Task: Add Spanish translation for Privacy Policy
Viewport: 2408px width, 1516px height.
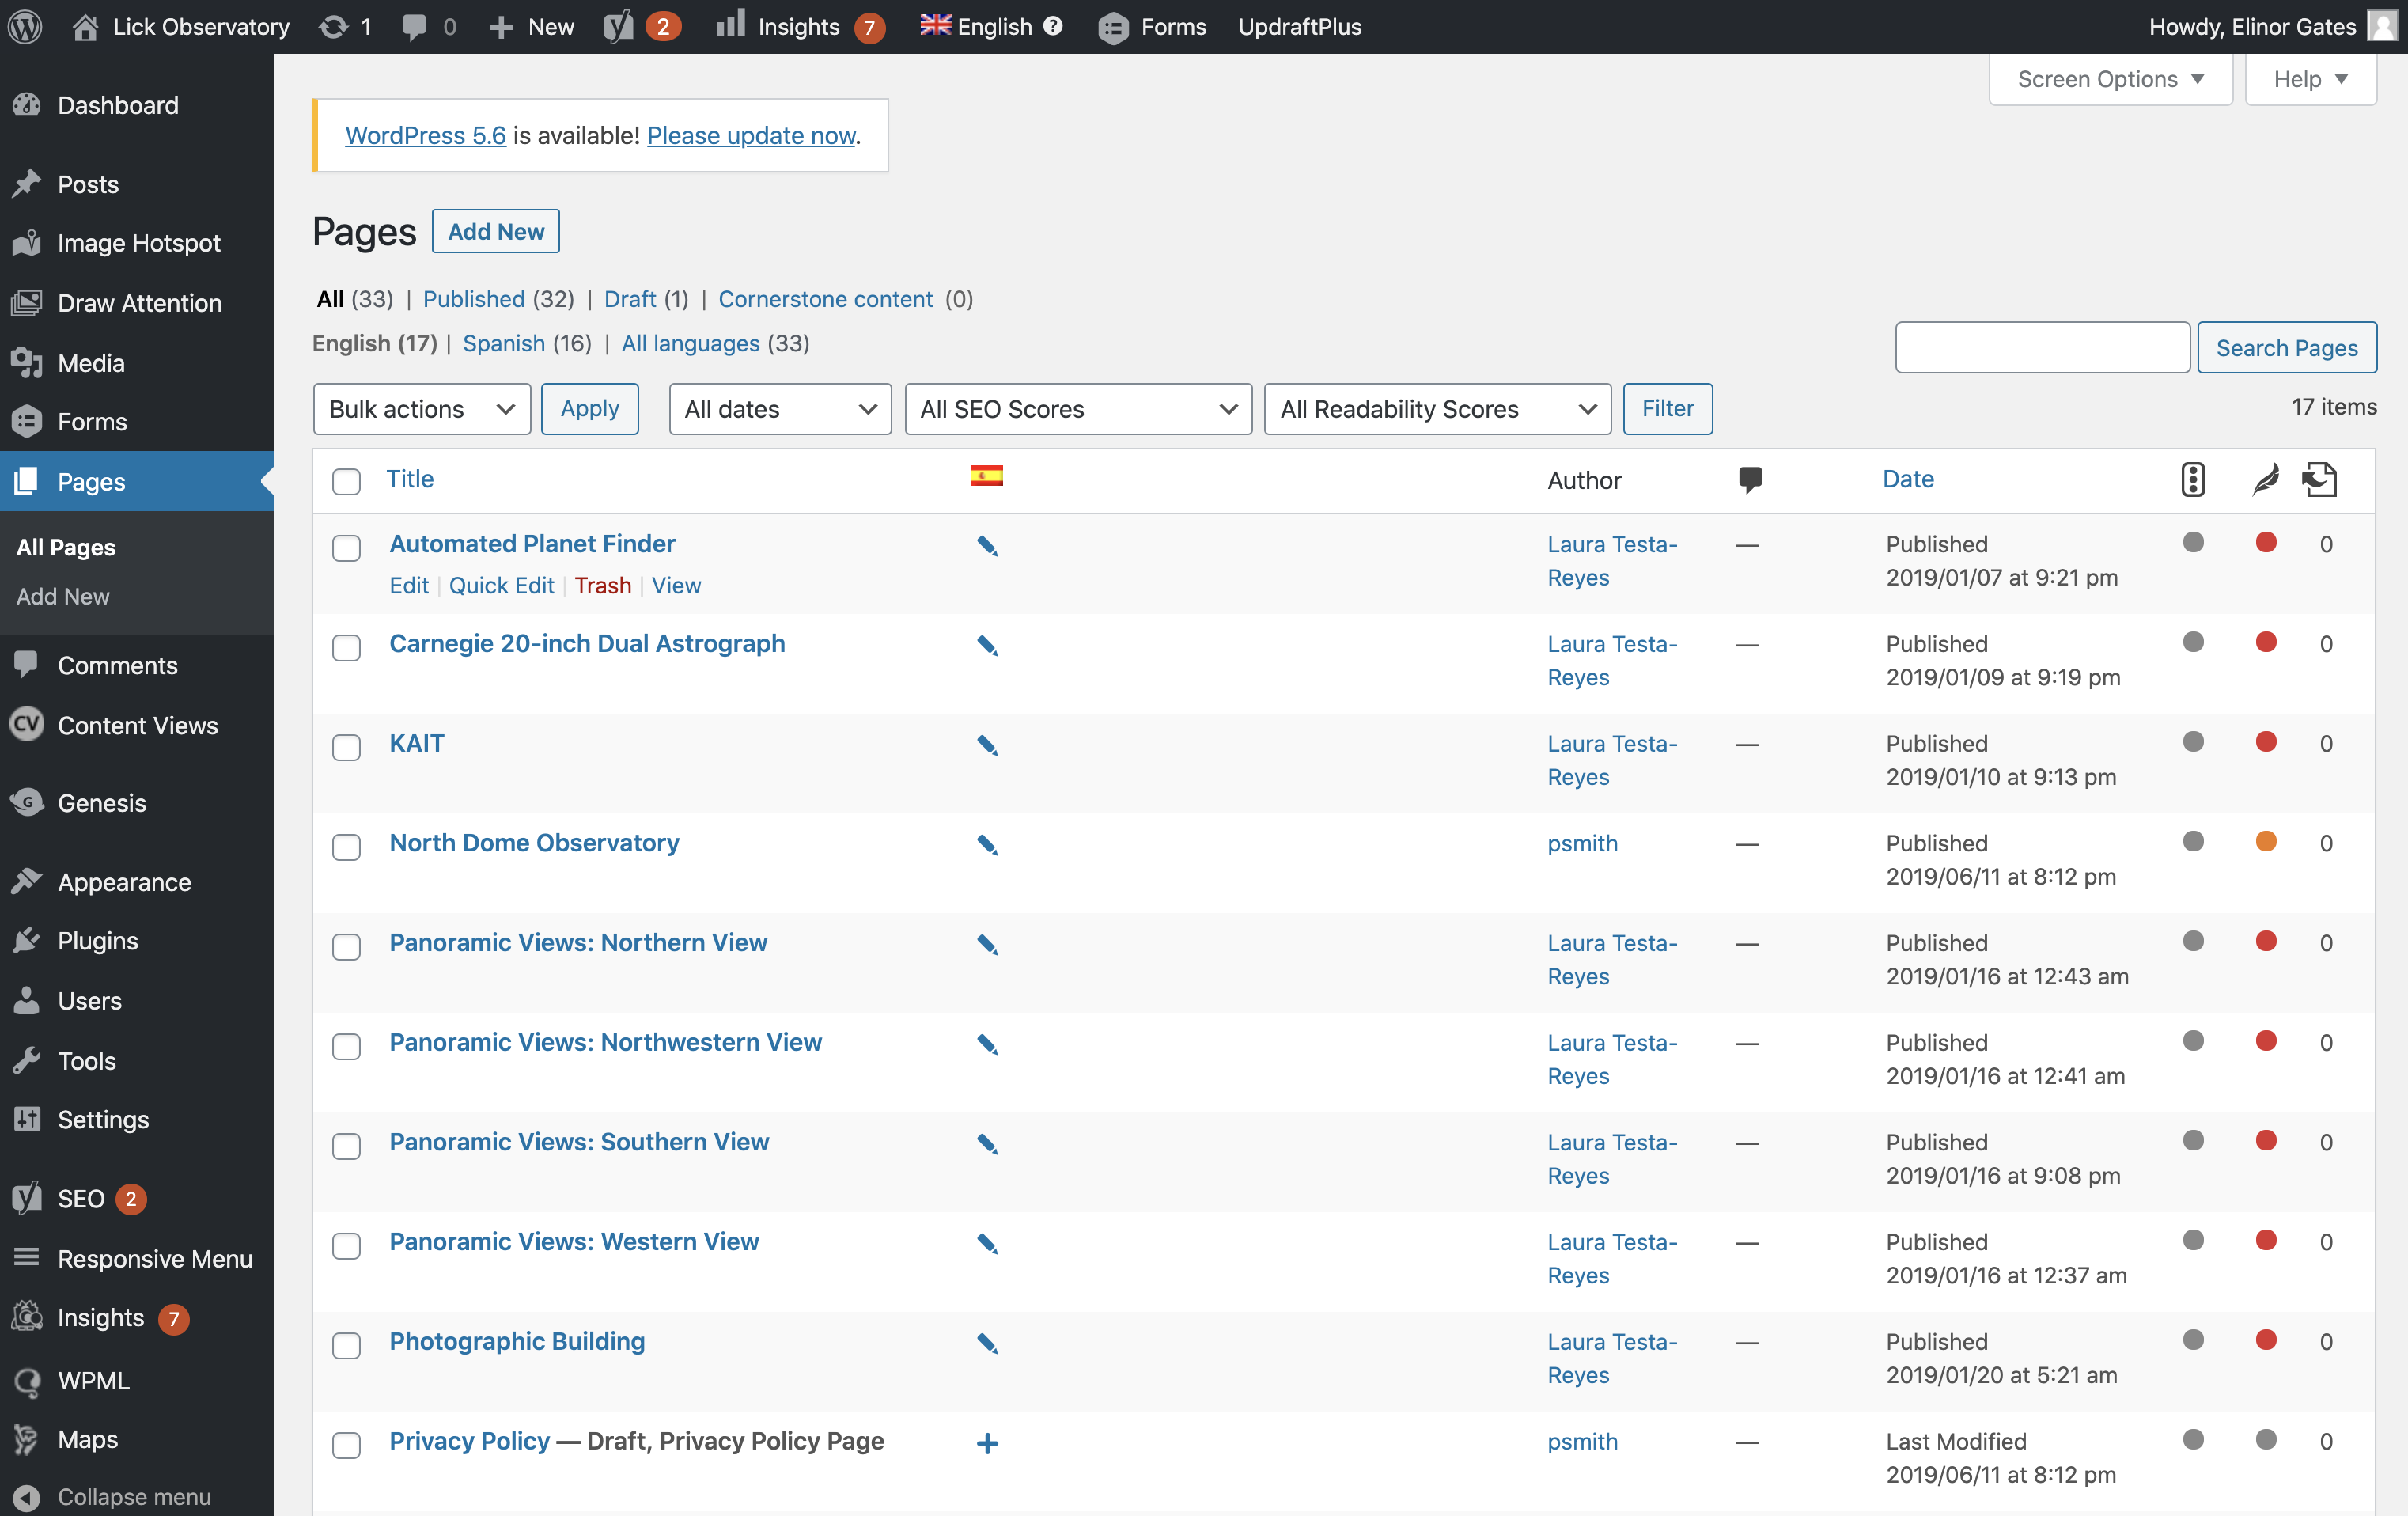Action: [988, 1443]
